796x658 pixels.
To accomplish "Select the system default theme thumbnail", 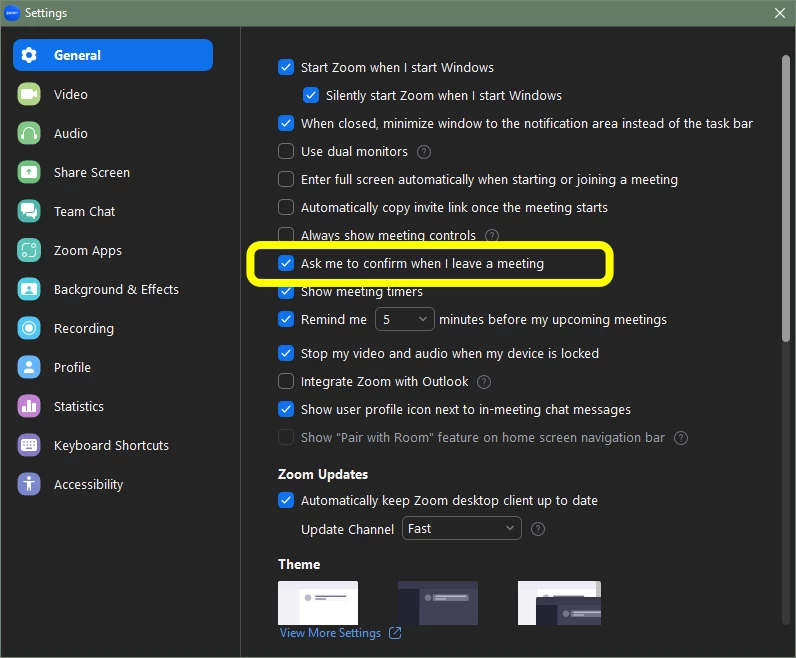I will pyautogui.click(x=559, y=603).
